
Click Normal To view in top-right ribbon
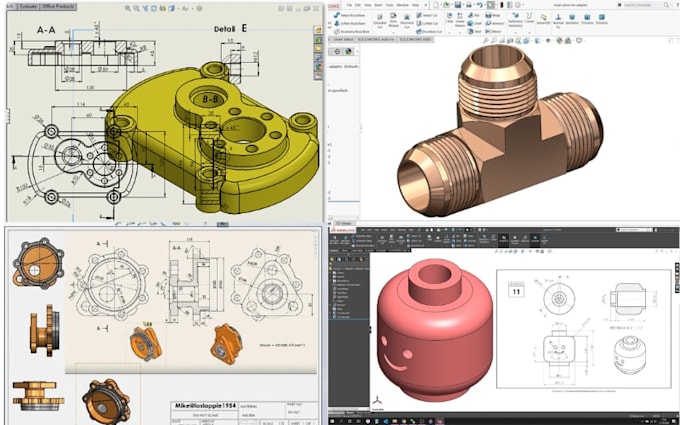click(558, 20)
